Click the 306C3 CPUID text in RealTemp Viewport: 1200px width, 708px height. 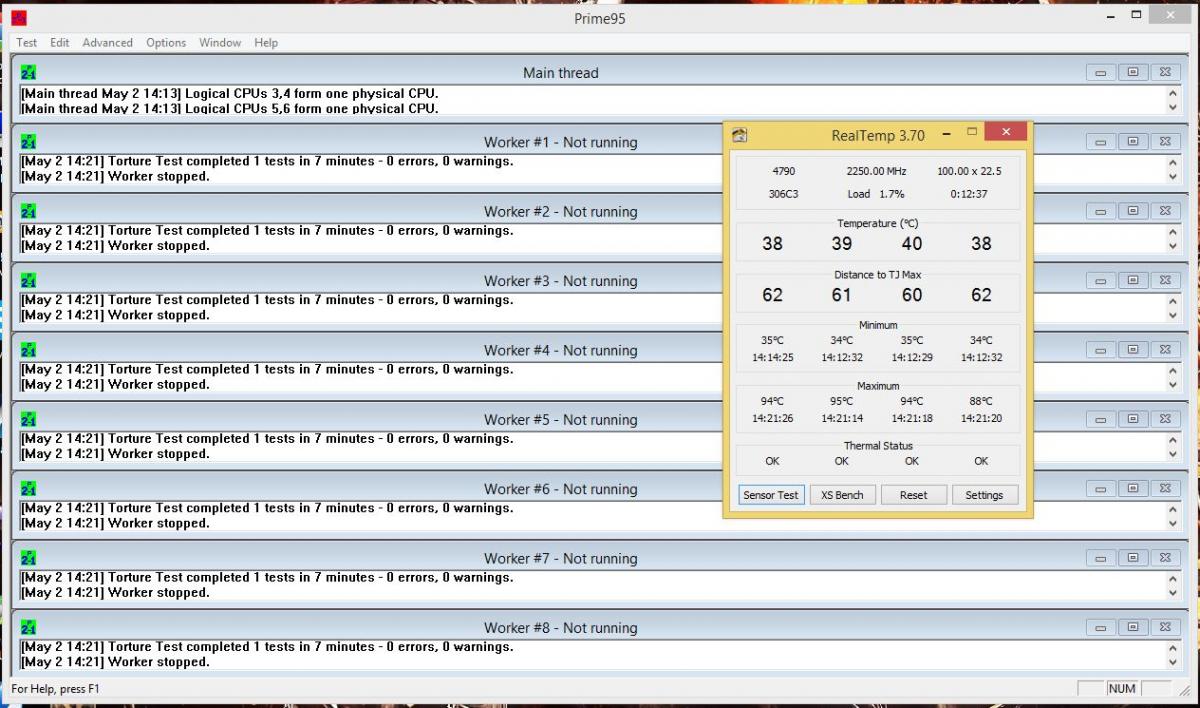(783, 194)
